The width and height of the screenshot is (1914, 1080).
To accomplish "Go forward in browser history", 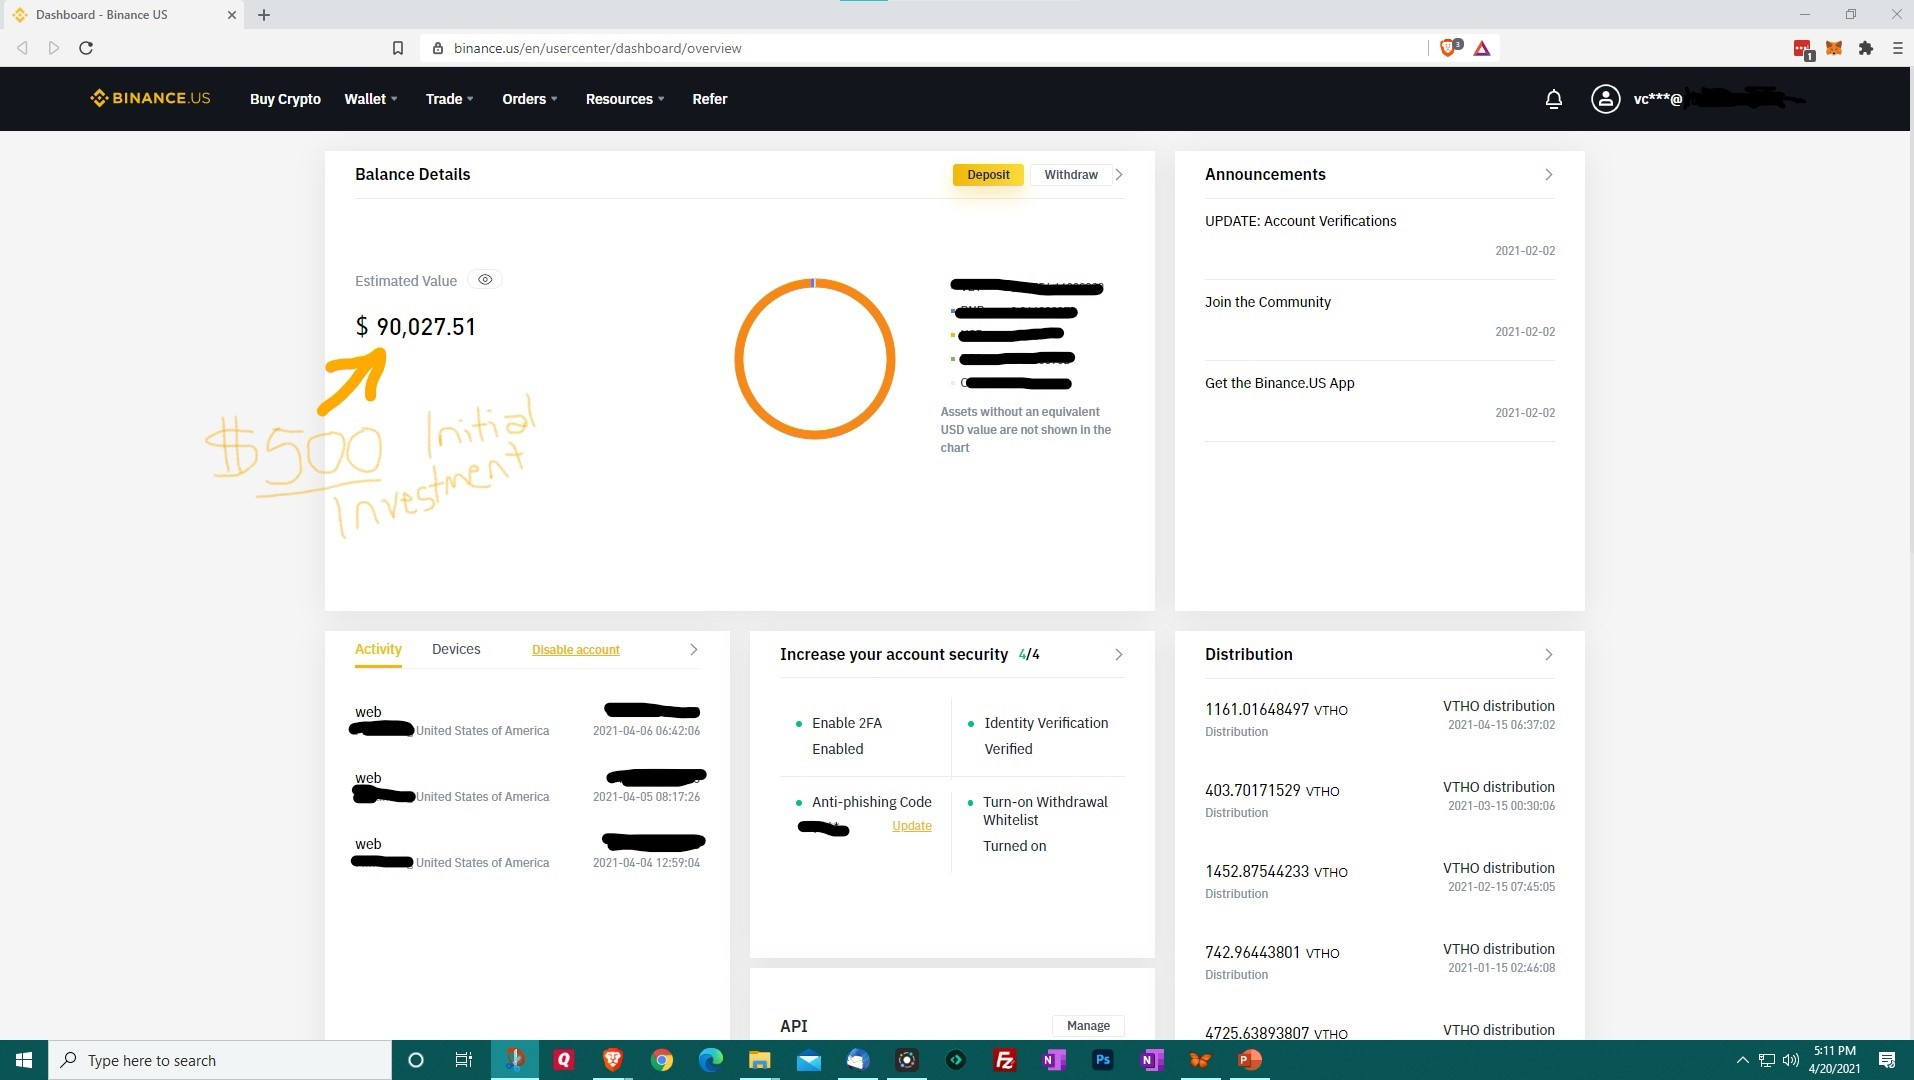I will (54, 48).
